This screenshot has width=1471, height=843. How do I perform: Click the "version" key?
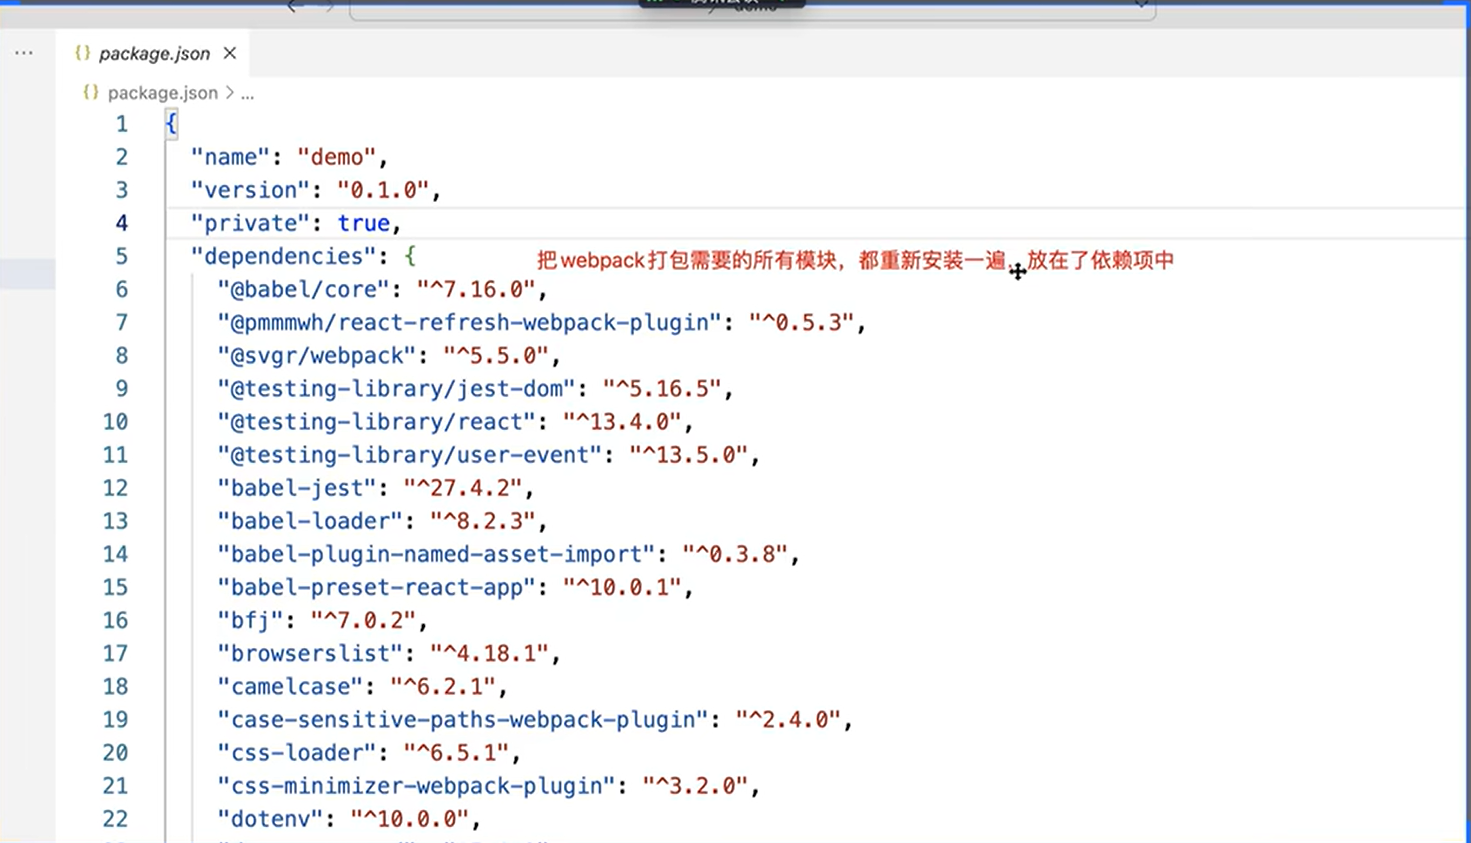(251, 190)
